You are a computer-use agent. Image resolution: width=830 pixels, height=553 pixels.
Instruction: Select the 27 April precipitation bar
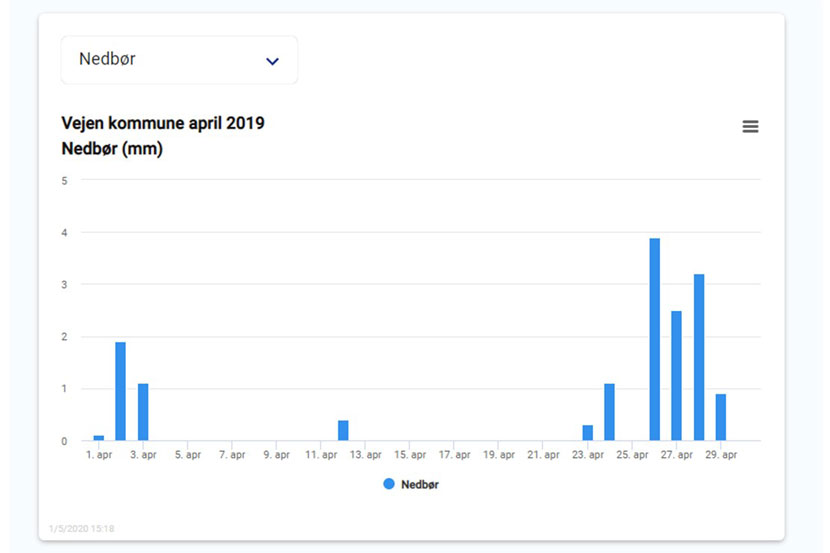coord(676,376)
